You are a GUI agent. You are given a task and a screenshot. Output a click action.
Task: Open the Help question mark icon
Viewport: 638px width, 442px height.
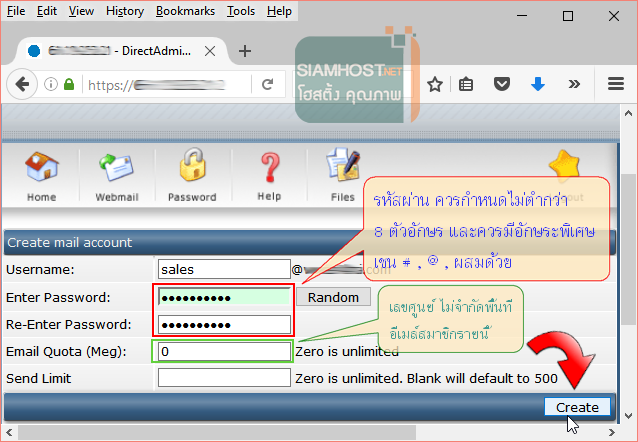pos(269,173)
